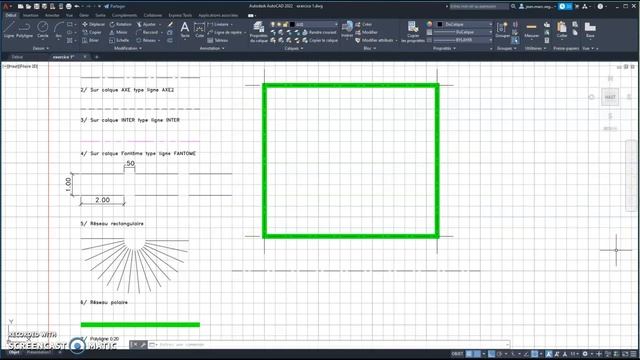
Task: Expand the Bloc panel
Action: click(x=369, y=48)
